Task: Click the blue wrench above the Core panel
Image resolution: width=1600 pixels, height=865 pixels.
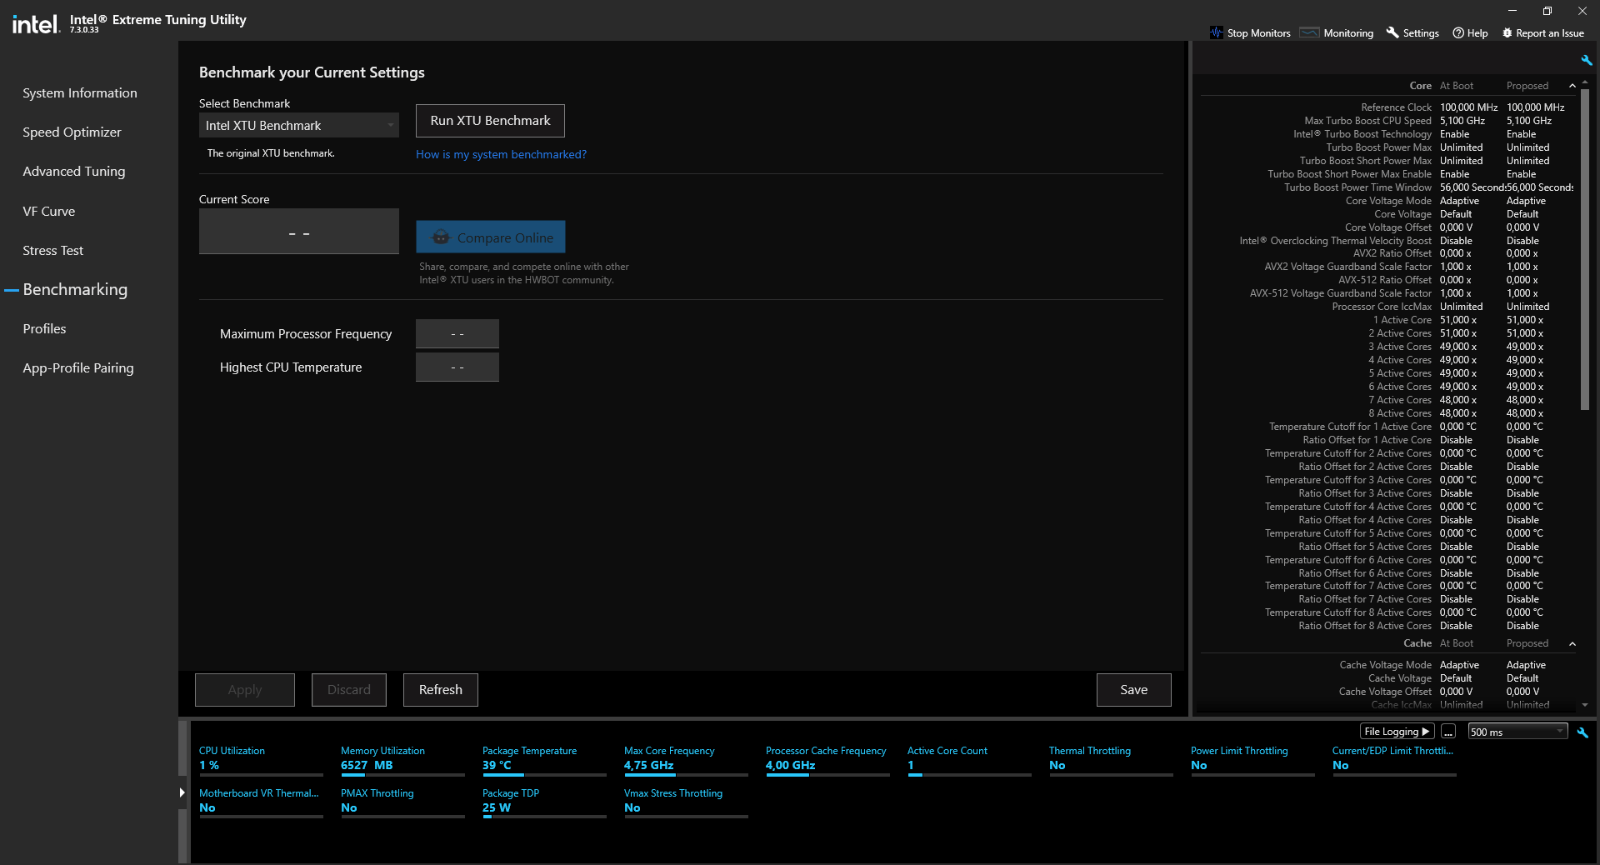Action: pos(1586,61)
